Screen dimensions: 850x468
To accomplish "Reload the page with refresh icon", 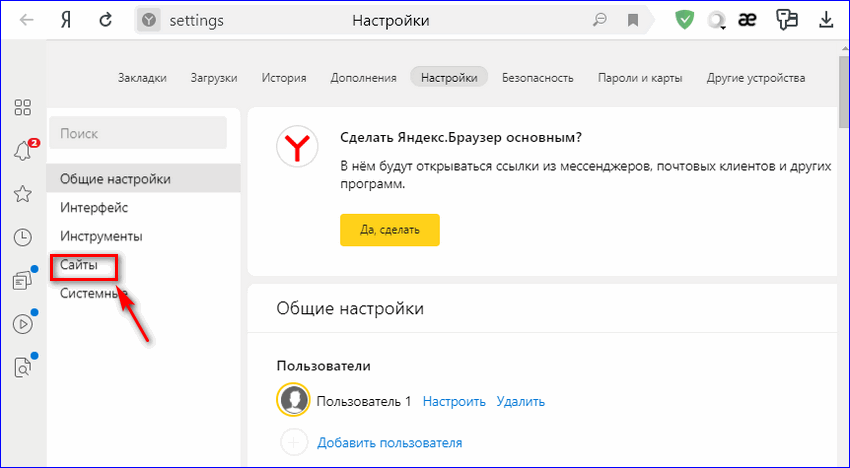I will [106, 21].
